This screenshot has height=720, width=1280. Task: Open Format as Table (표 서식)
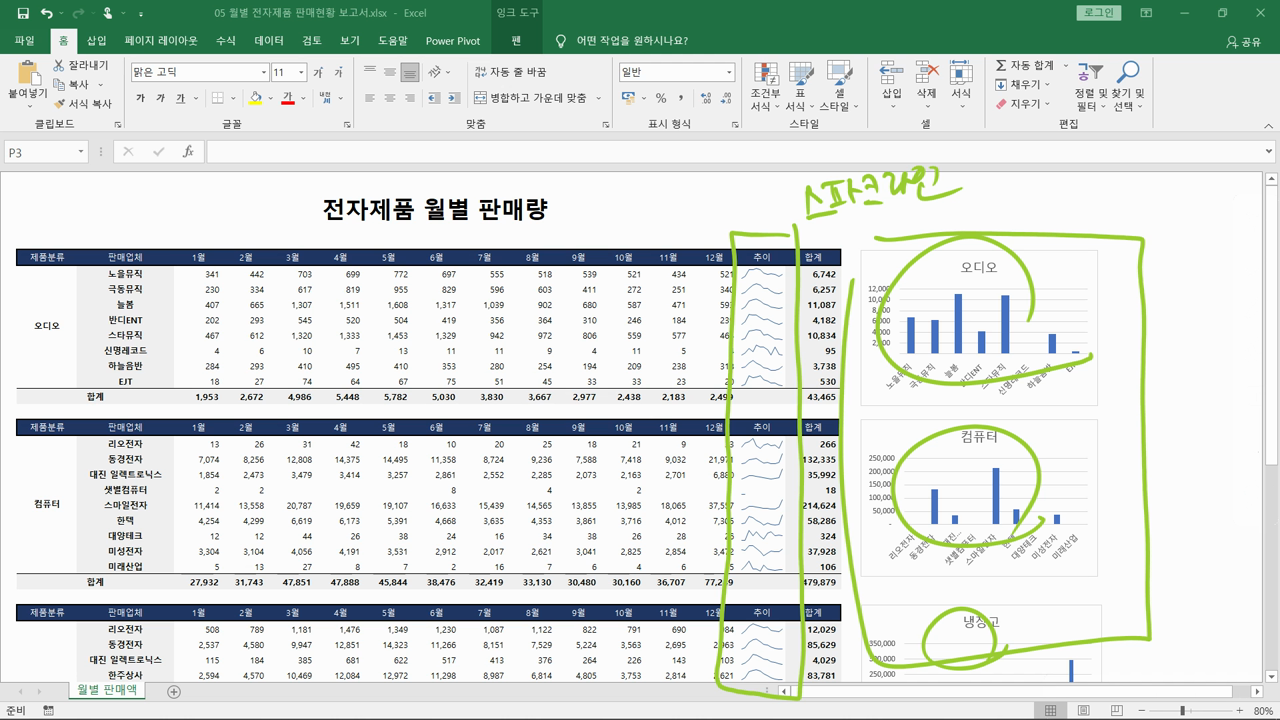[799, 87]
